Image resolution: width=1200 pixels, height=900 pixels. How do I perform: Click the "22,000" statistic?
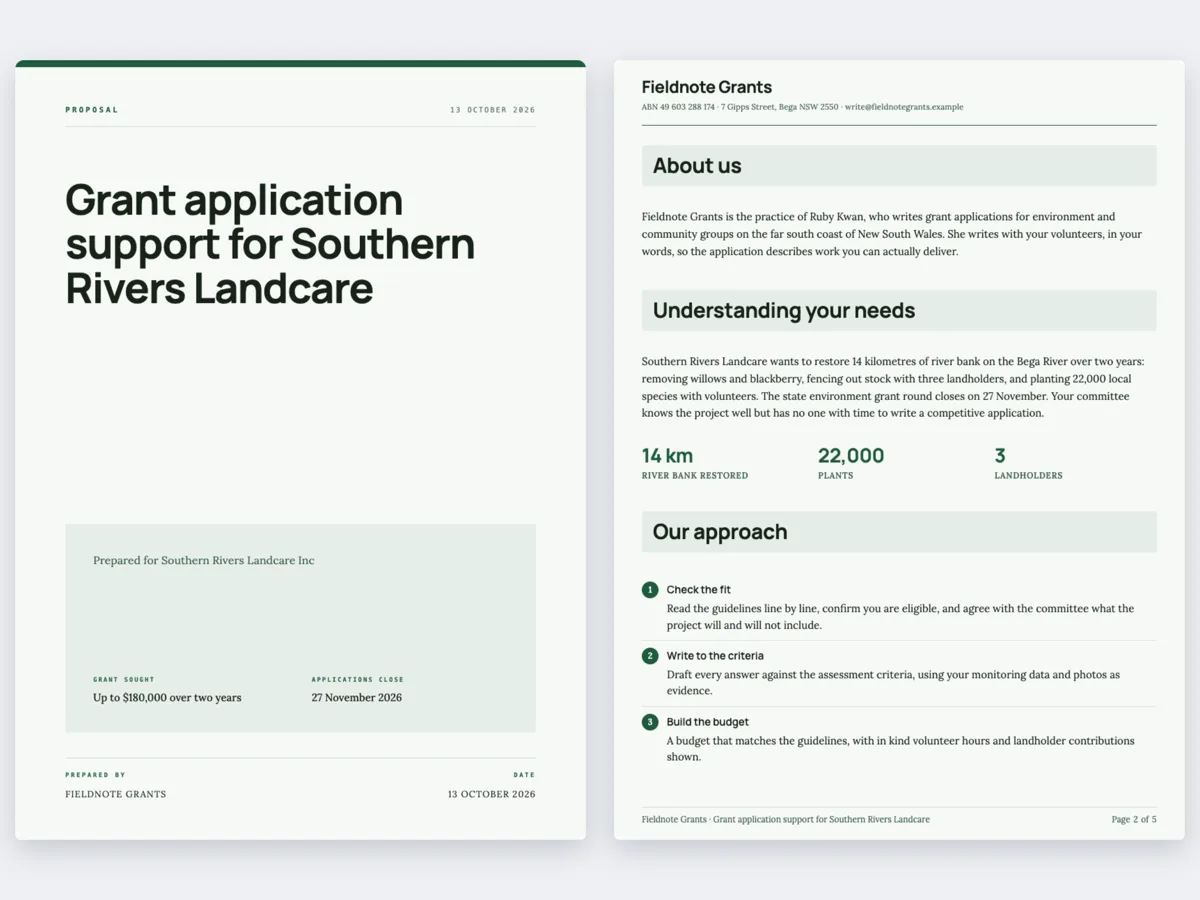851,456
